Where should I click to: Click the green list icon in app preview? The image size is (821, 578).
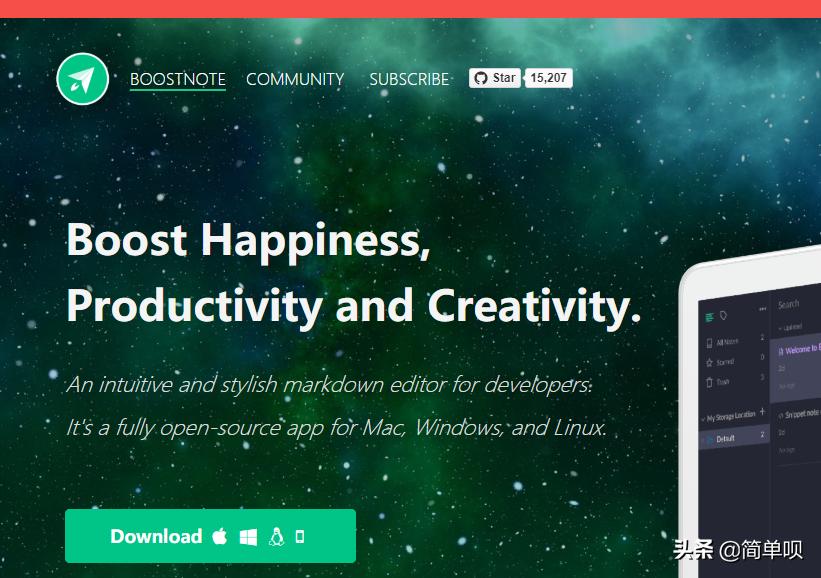[710, 317]
